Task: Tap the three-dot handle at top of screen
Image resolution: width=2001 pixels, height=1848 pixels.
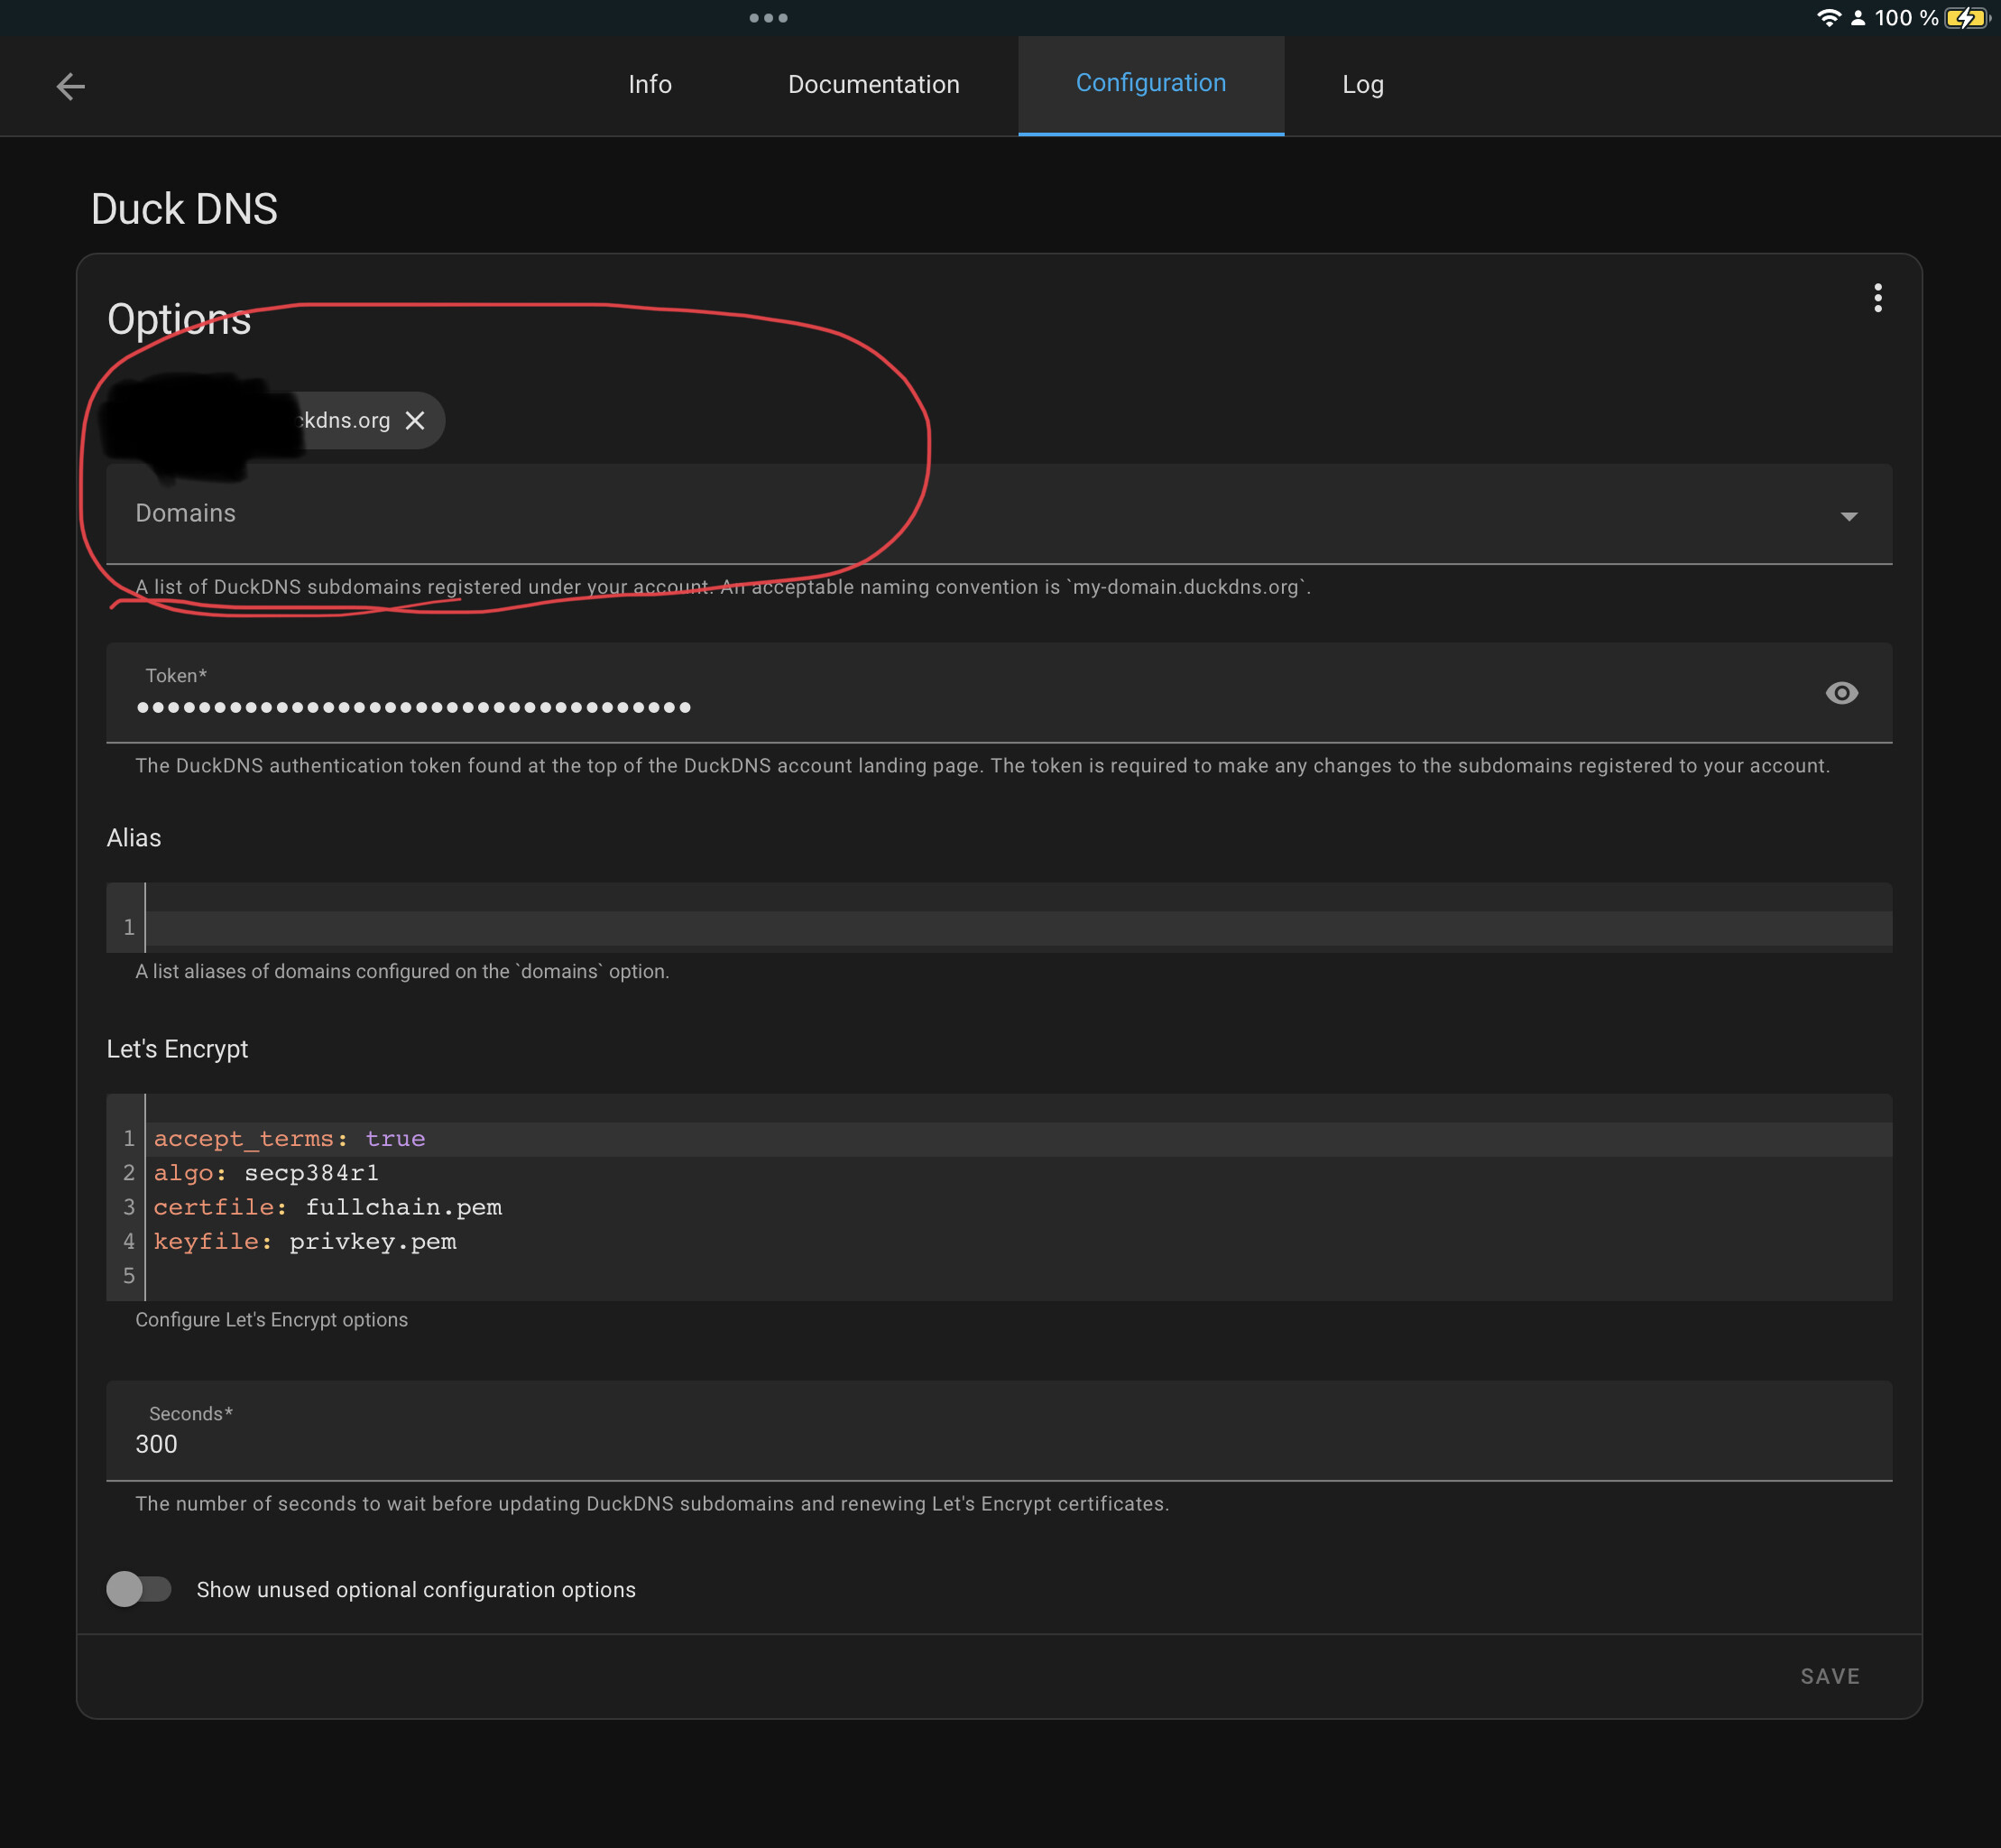Action: [x=768, y=17]
